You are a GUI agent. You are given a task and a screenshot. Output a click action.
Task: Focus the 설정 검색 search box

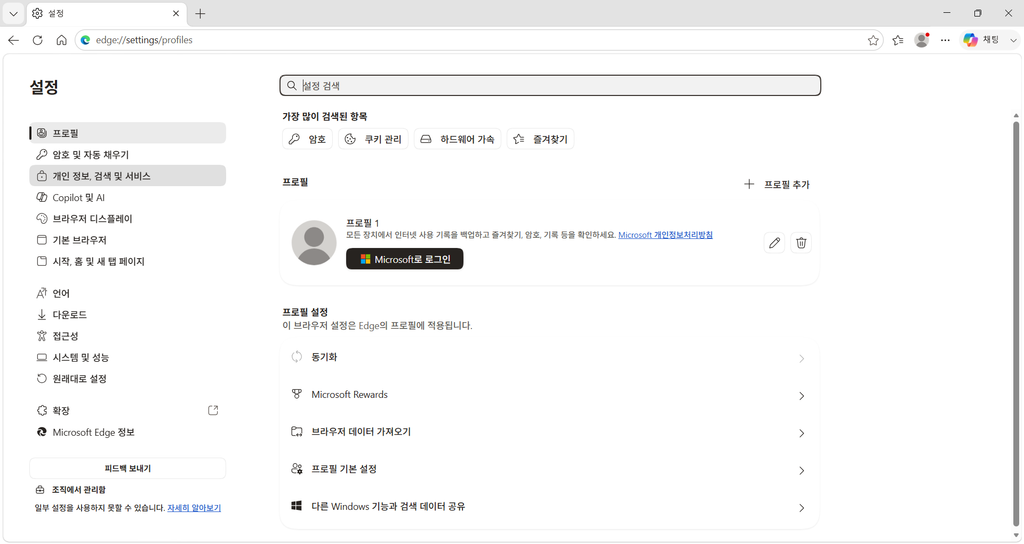click(550, 86)
